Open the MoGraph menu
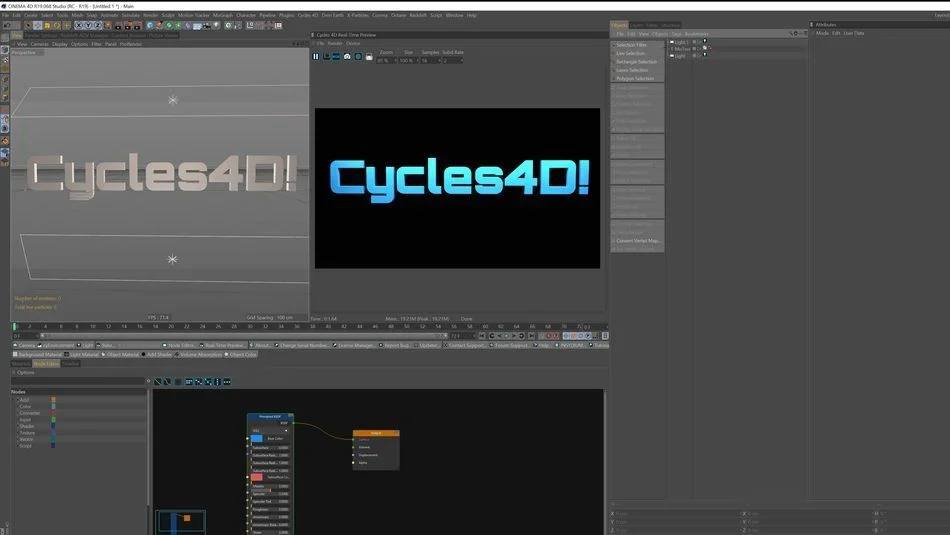This screenshot has width=950, height=535. click(x=222, y=15)
